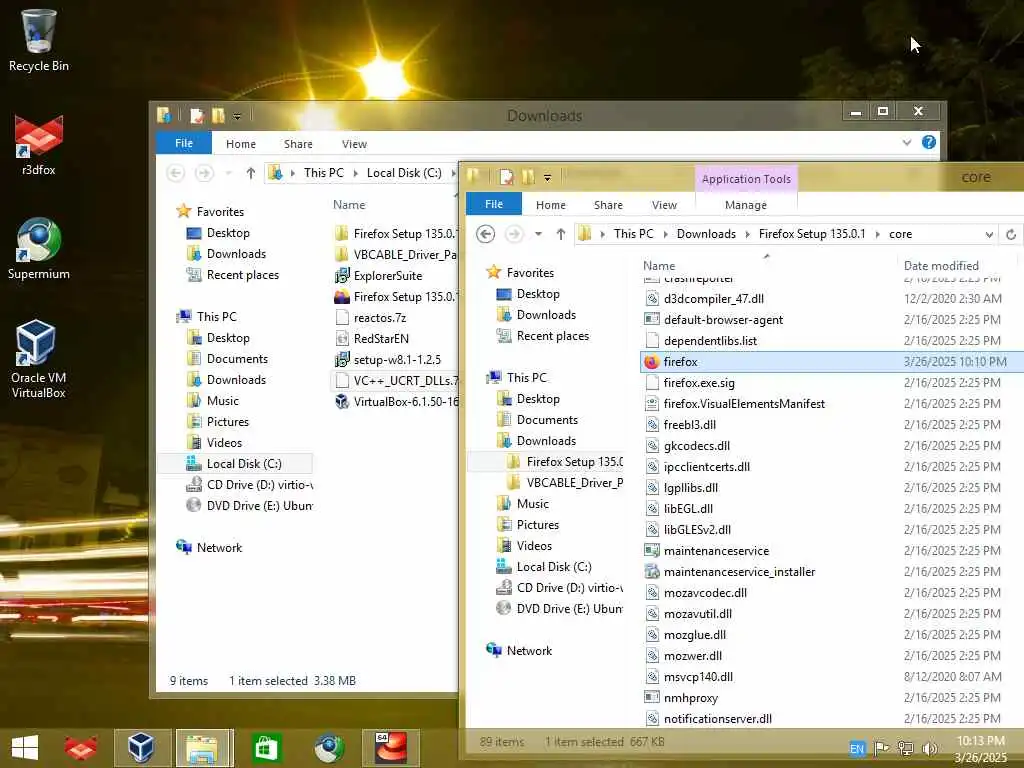Open the Recycle Bin desktop icon
This screenshot has height=768, width=1024.
39,40
